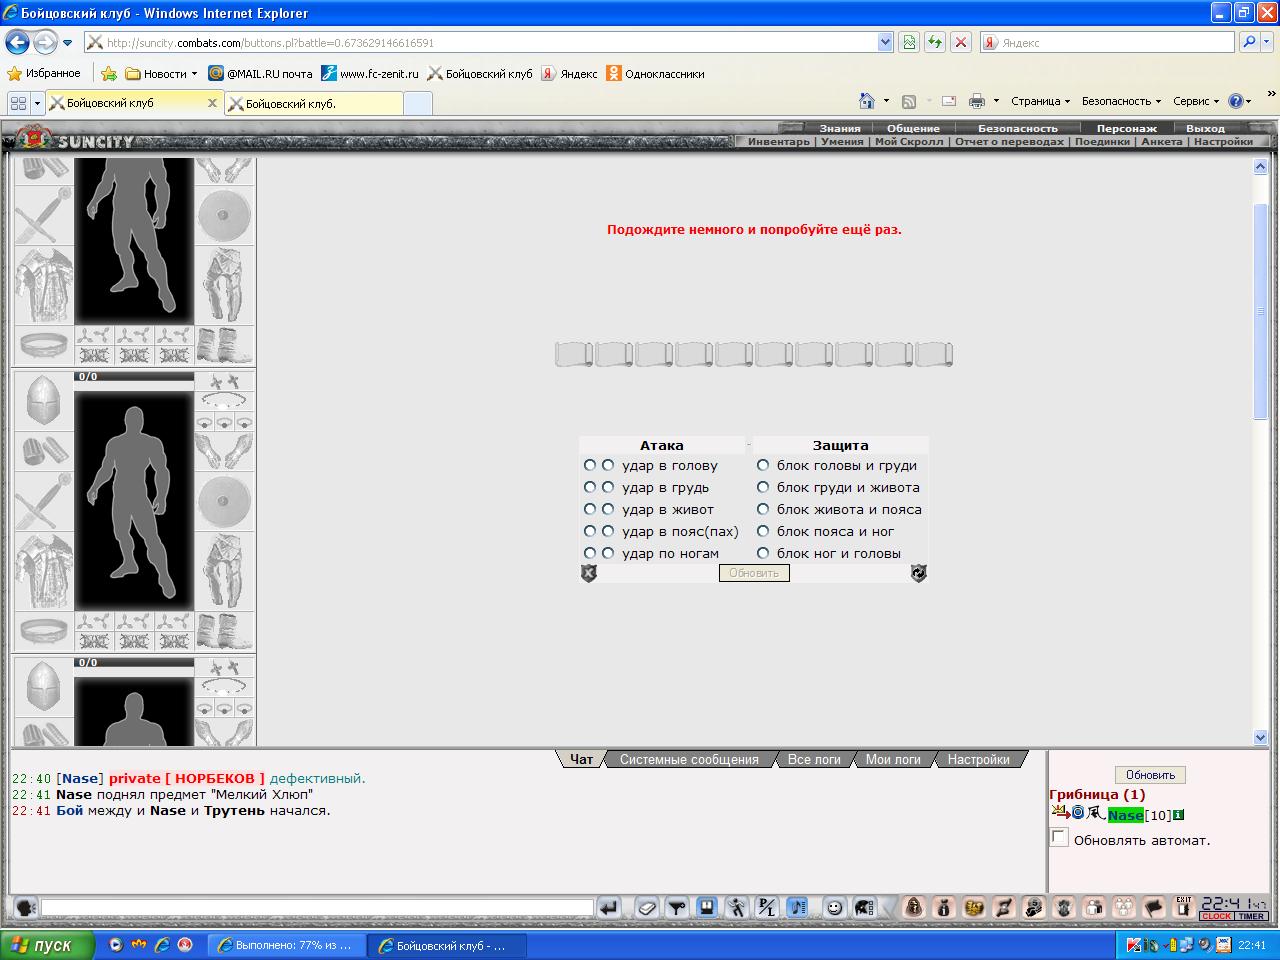Expand the Home button dropdown arrow
Viewport: 1280px width, 960px height.
[886, 101]
